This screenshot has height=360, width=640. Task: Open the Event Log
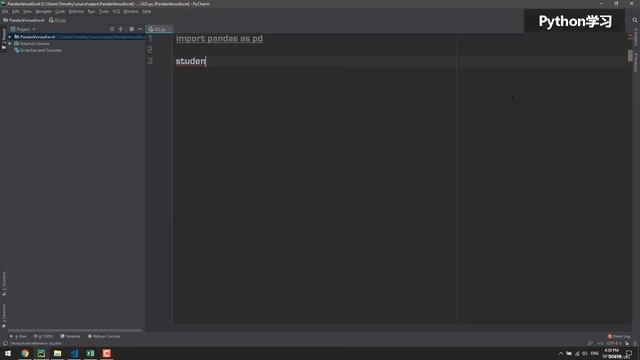[x=619, y=336]
